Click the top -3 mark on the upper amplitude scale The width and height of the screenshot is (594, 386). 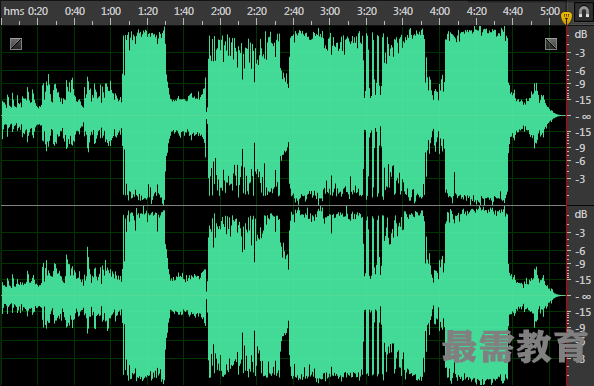580,53
